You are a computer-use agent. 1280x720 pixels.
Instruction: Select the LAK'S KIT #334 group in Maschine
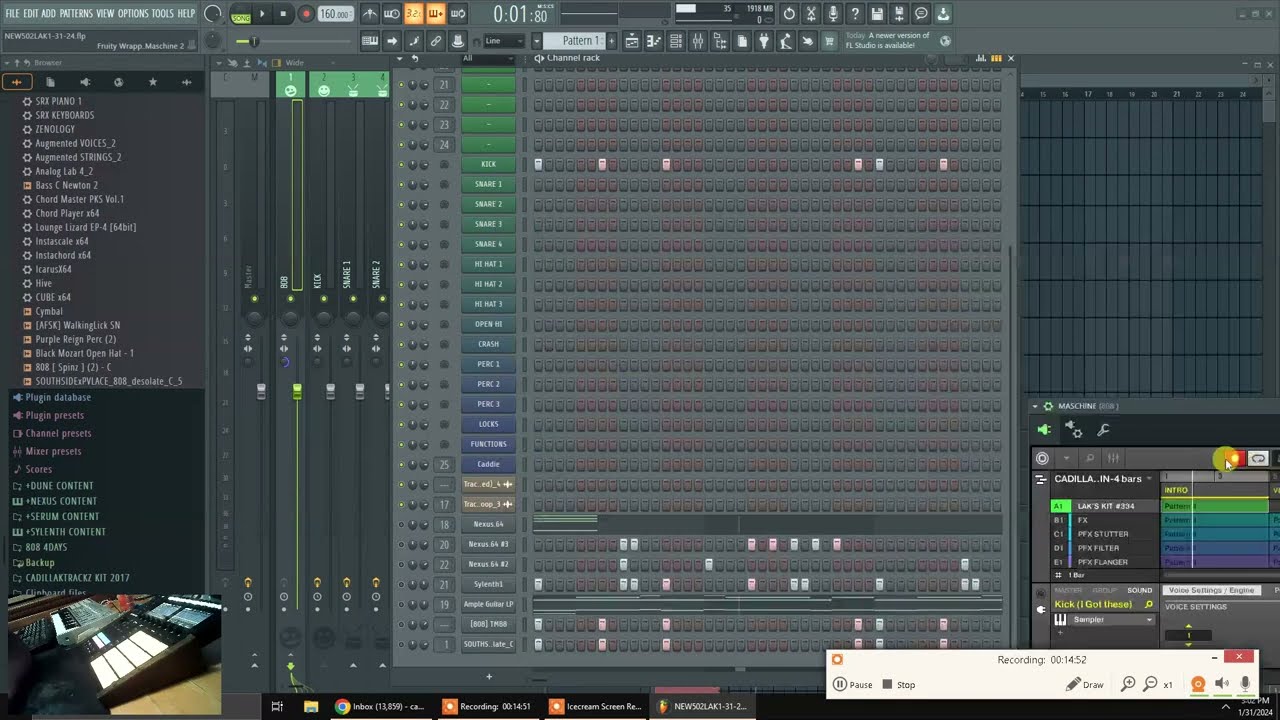pyautogui.click(x=1105, y=506)
